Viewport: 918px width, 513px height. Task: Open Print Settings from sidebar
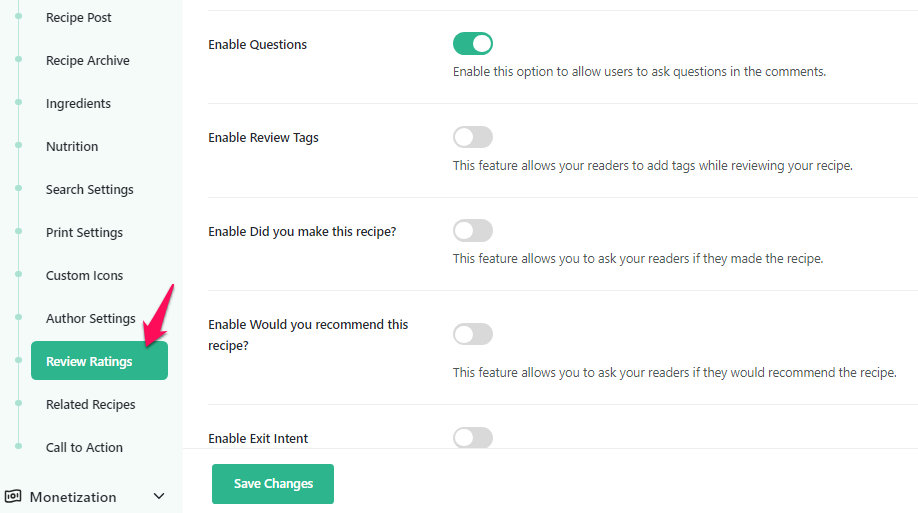click(84, 233)
